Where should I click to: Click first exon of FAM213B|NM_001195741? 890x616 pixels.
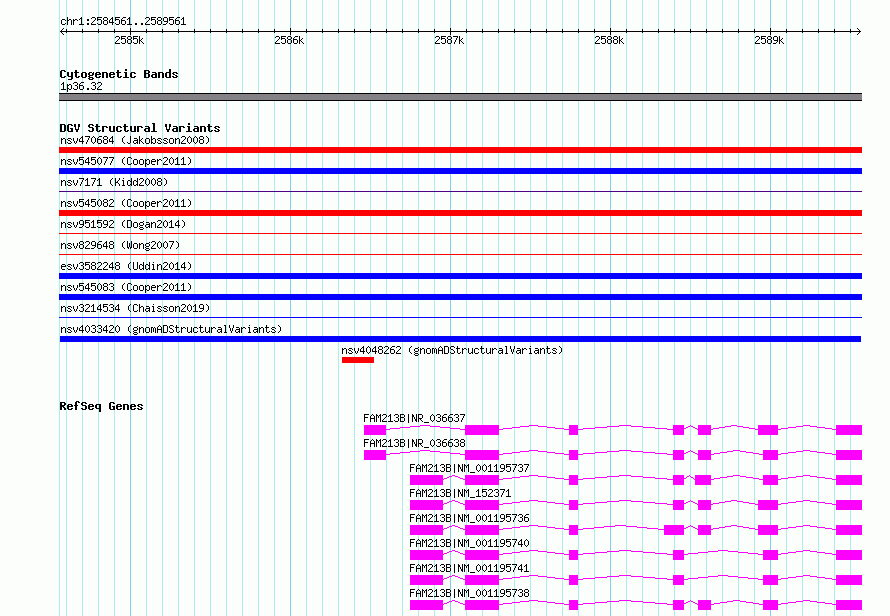(x=426, y=580)
